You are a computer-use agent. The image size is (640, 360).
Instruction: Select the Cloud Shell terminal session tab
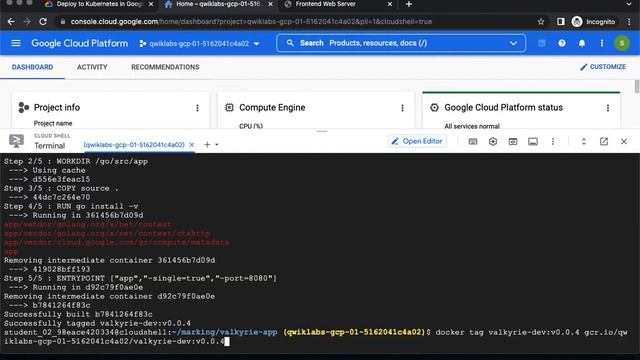tap(134, 144)
